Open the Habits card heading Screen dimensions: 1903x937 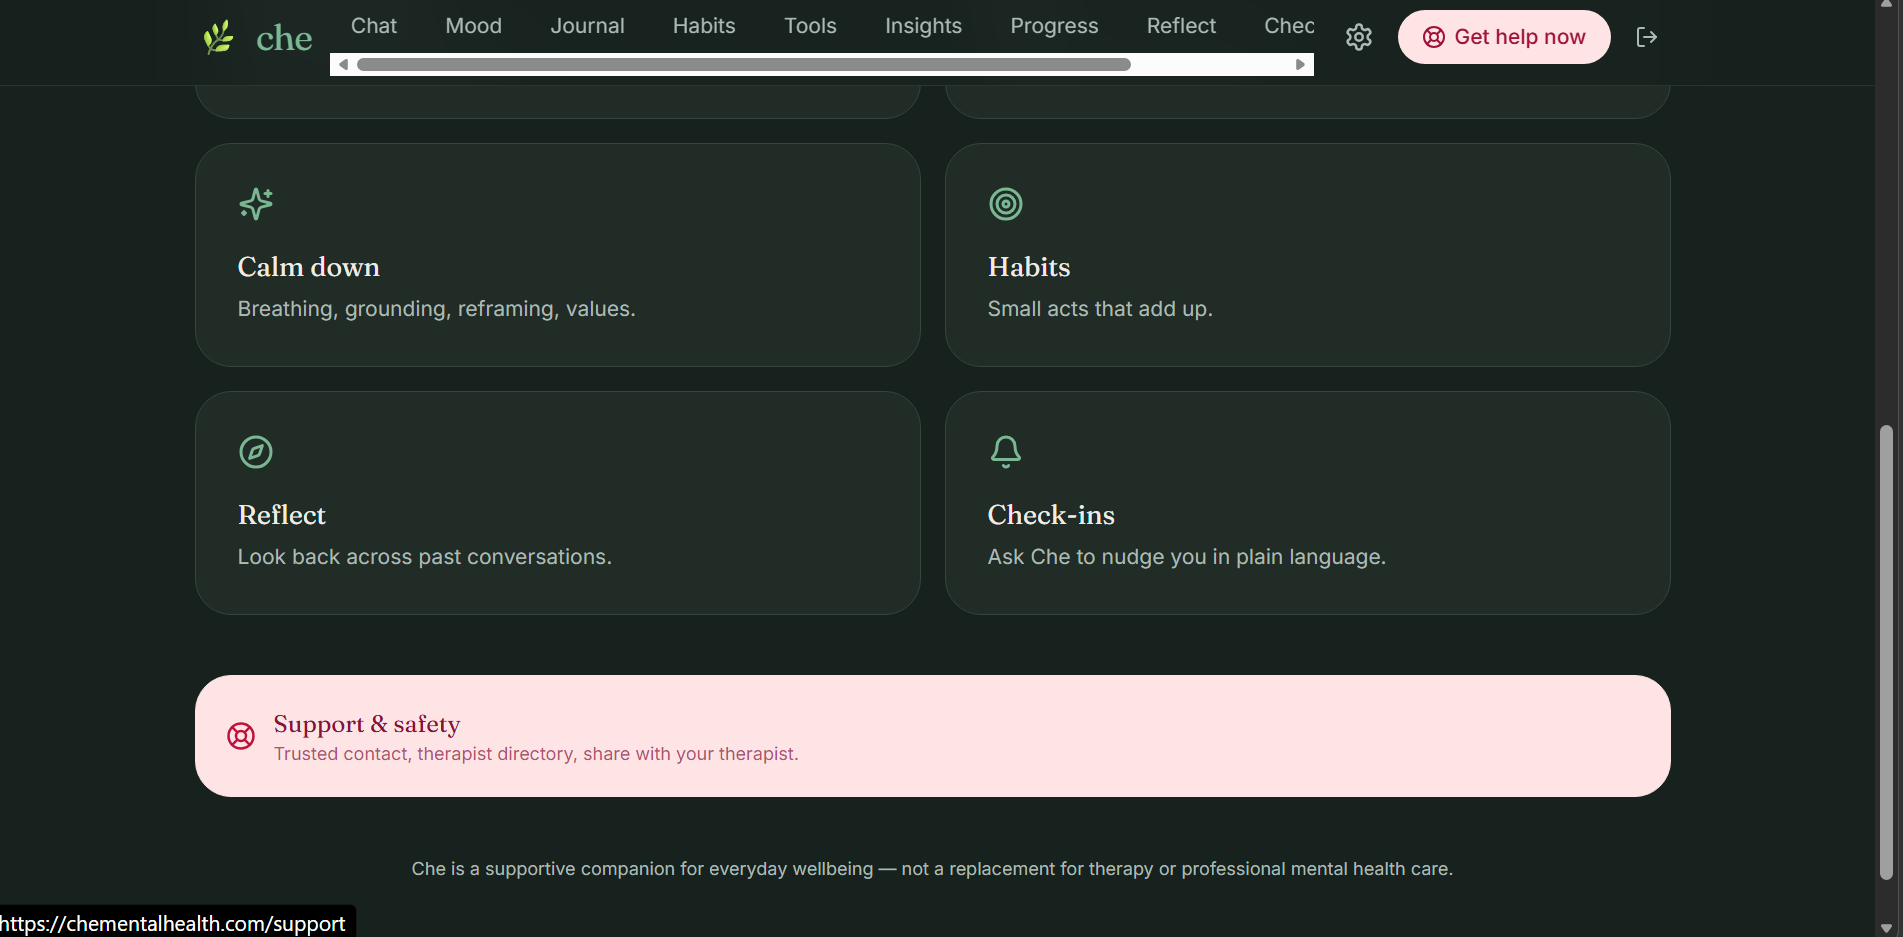click(x=1029, y=267)
